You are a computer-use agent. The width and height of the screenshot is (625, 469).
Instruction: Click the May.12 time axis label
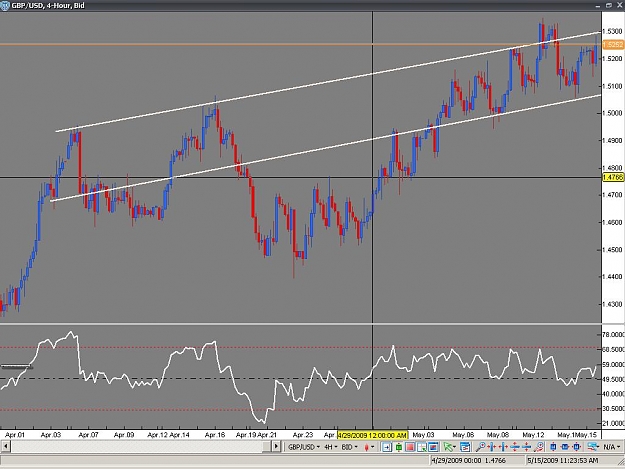pyautogui.click(x=533, y=435)
